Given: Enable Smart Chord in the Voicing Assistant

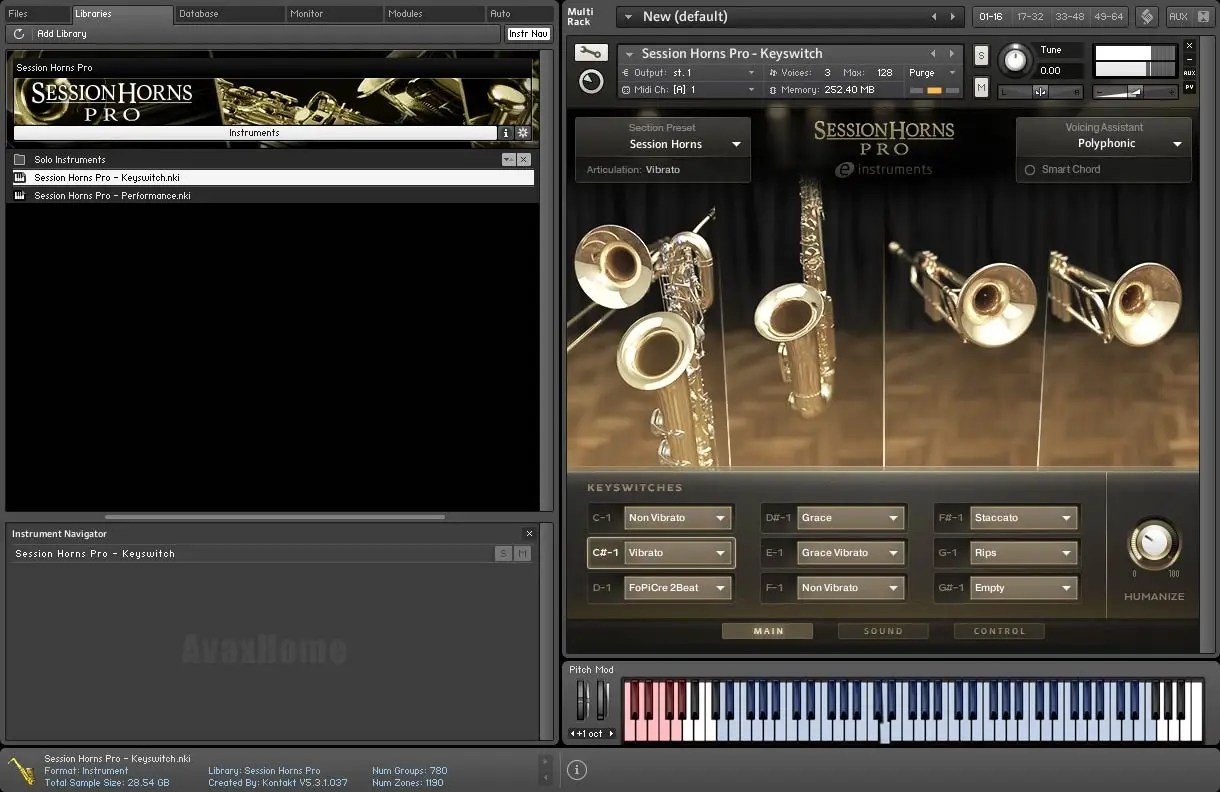Looking at the screenshot, I should point(1029,169).
